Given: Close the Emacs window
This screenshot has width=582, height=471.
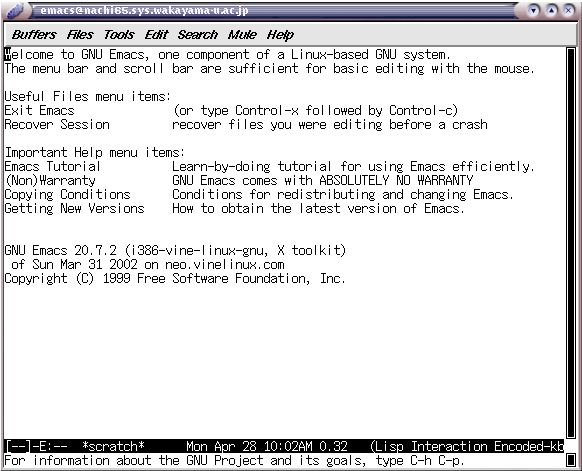Looking at the screenshot, I should pyautogui.click(x=568, y=10).
